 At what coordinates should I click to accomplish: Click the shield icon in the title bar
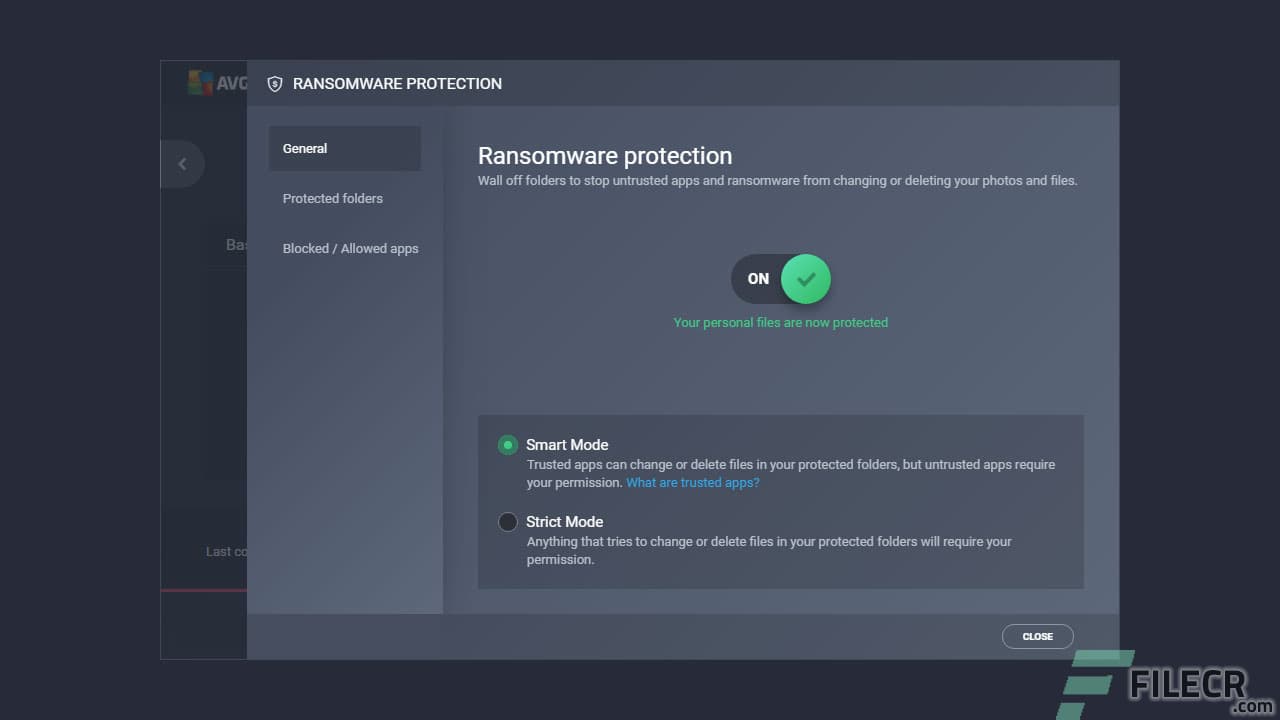coord(275,84)
